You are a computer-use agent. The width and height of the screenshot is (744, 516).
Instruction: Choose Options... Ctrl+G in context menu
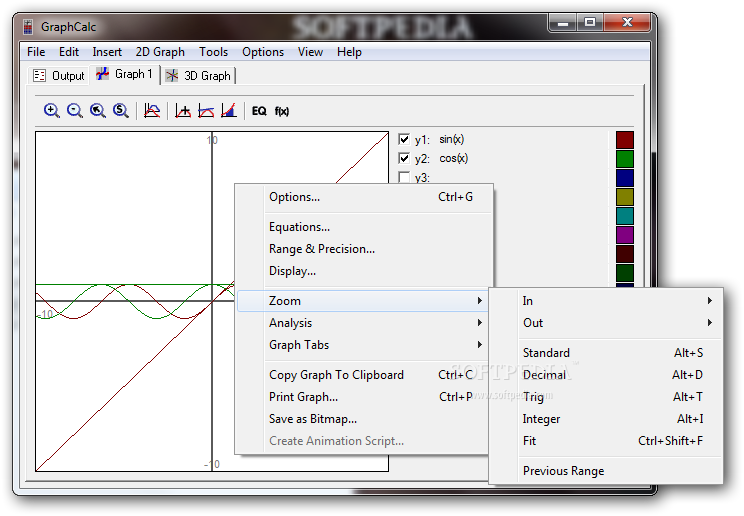point(364,197)
